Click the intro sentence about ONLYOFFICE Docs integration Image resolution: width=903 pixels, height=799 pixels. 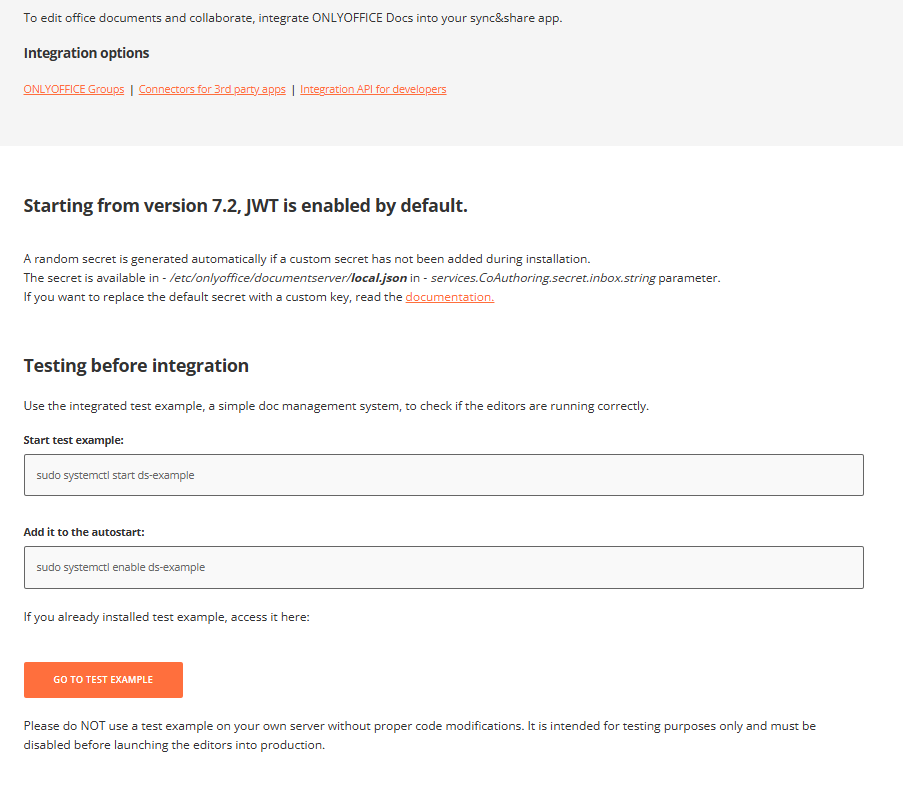(x=292, y=18)
